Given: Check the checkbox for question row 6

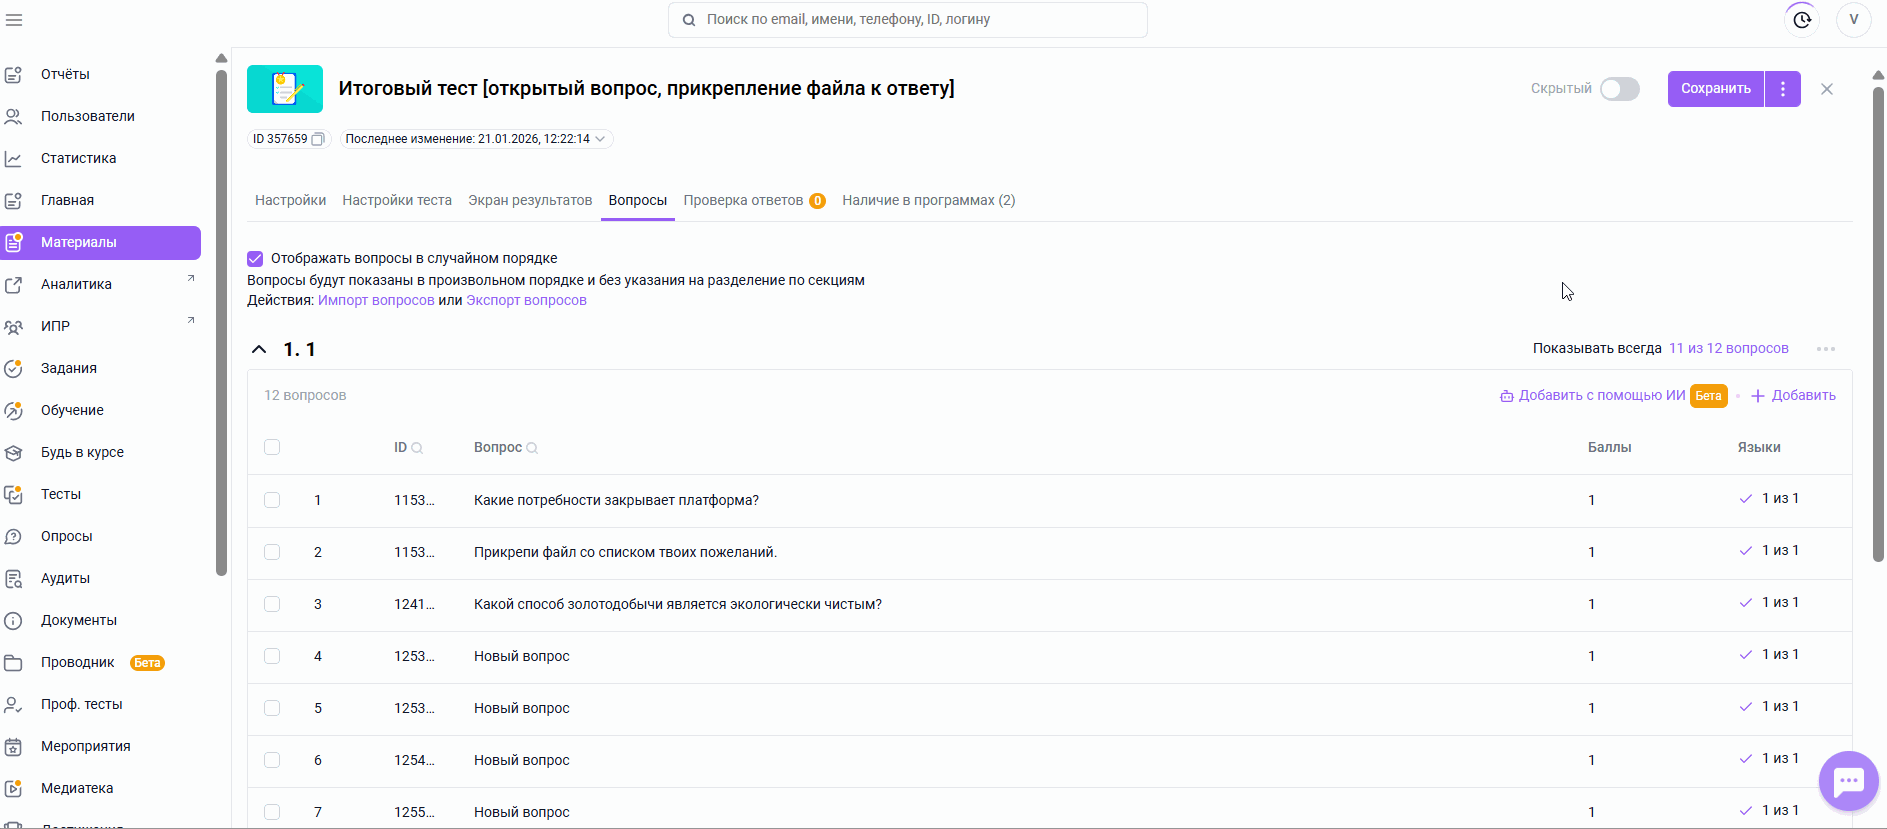Looking at the screenshot, I should (272, 760).
